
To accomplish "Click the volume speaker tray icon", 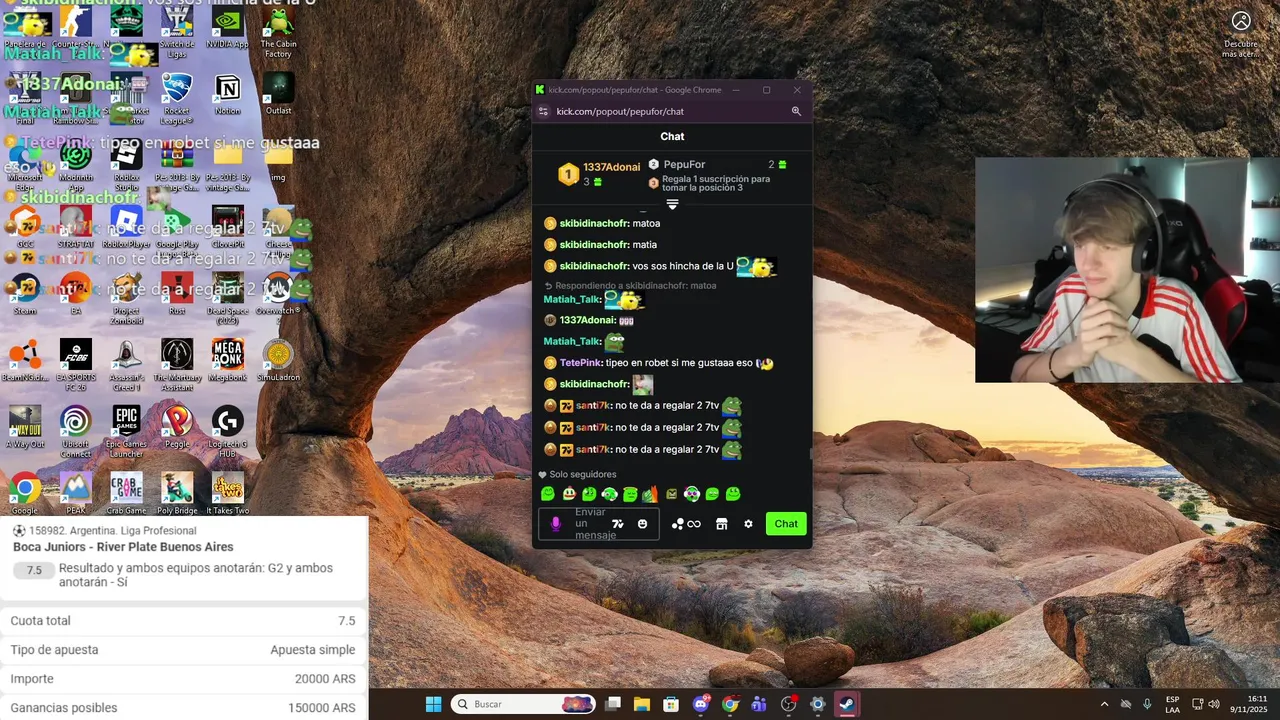I will pos(1214,704).
